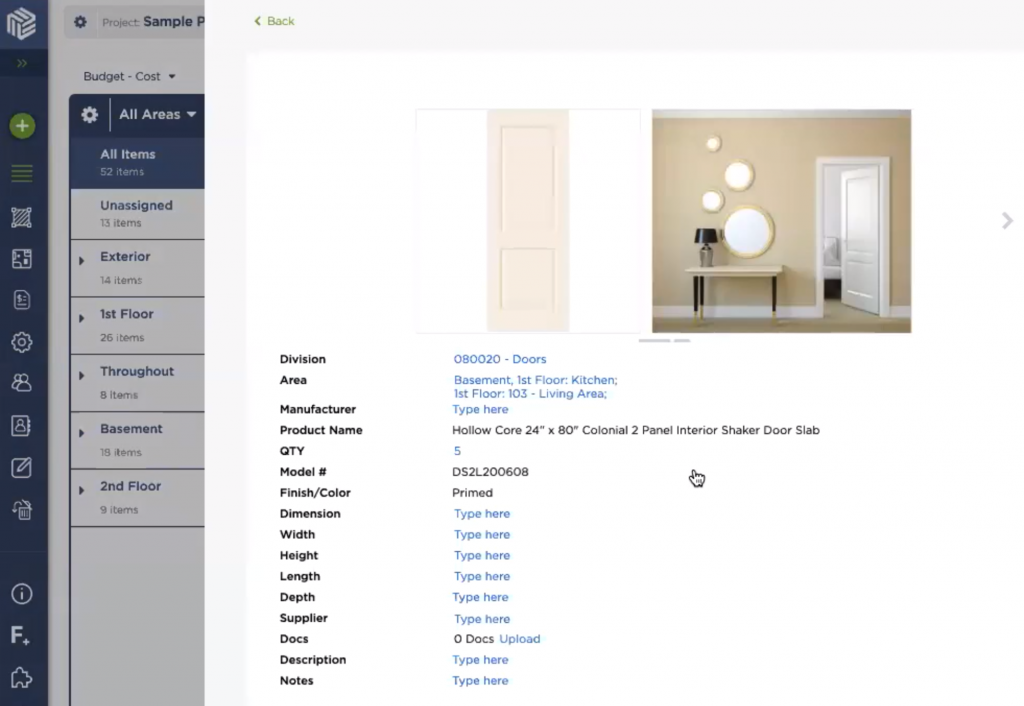Click the door slab product thumbnail

[528, 220]
